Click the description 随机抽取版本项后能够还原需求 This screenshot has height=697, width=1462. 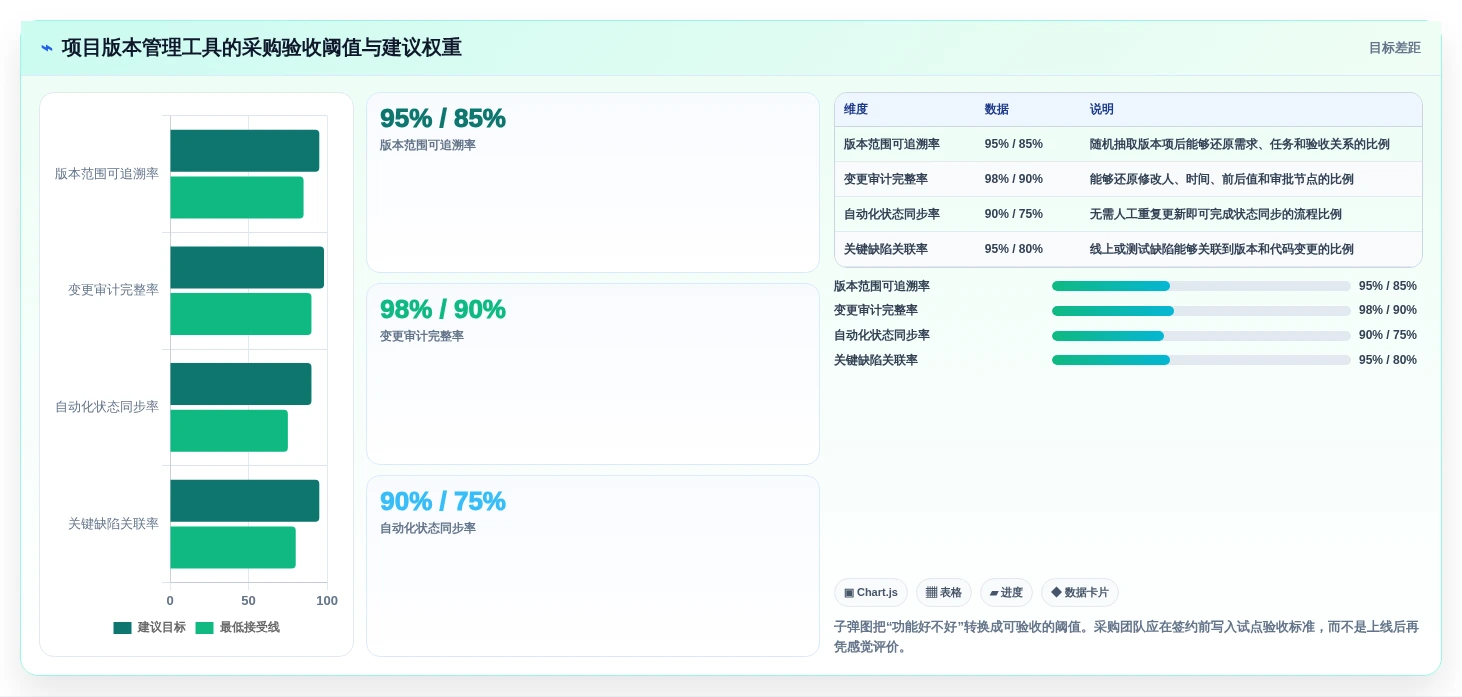pyautogui.click(x=1240, y=144)
